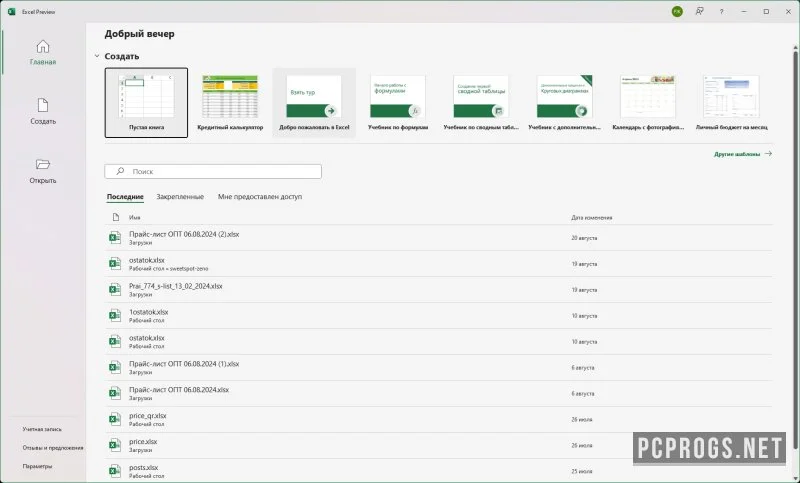Screen dimensions: 800x483
Task: Click the 20 августа date cell
Action: point(584,238)
